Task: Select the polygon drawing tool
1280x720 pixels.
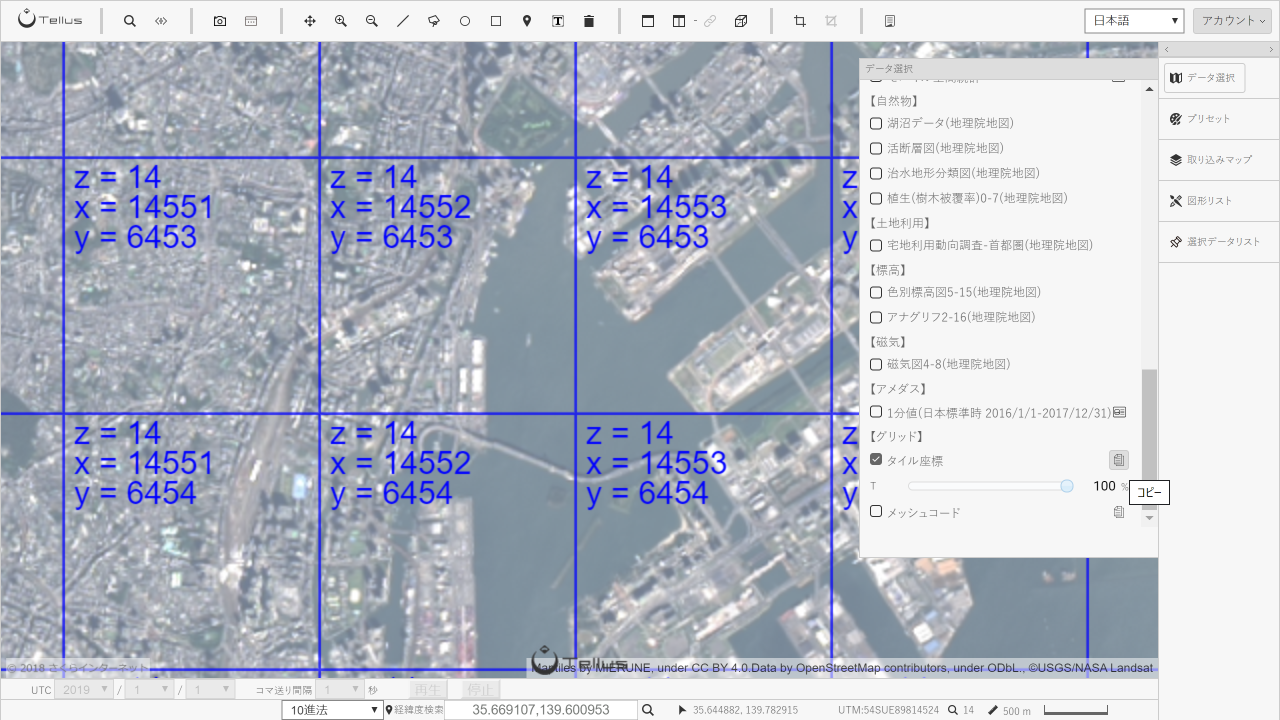Action: [434, 21]
